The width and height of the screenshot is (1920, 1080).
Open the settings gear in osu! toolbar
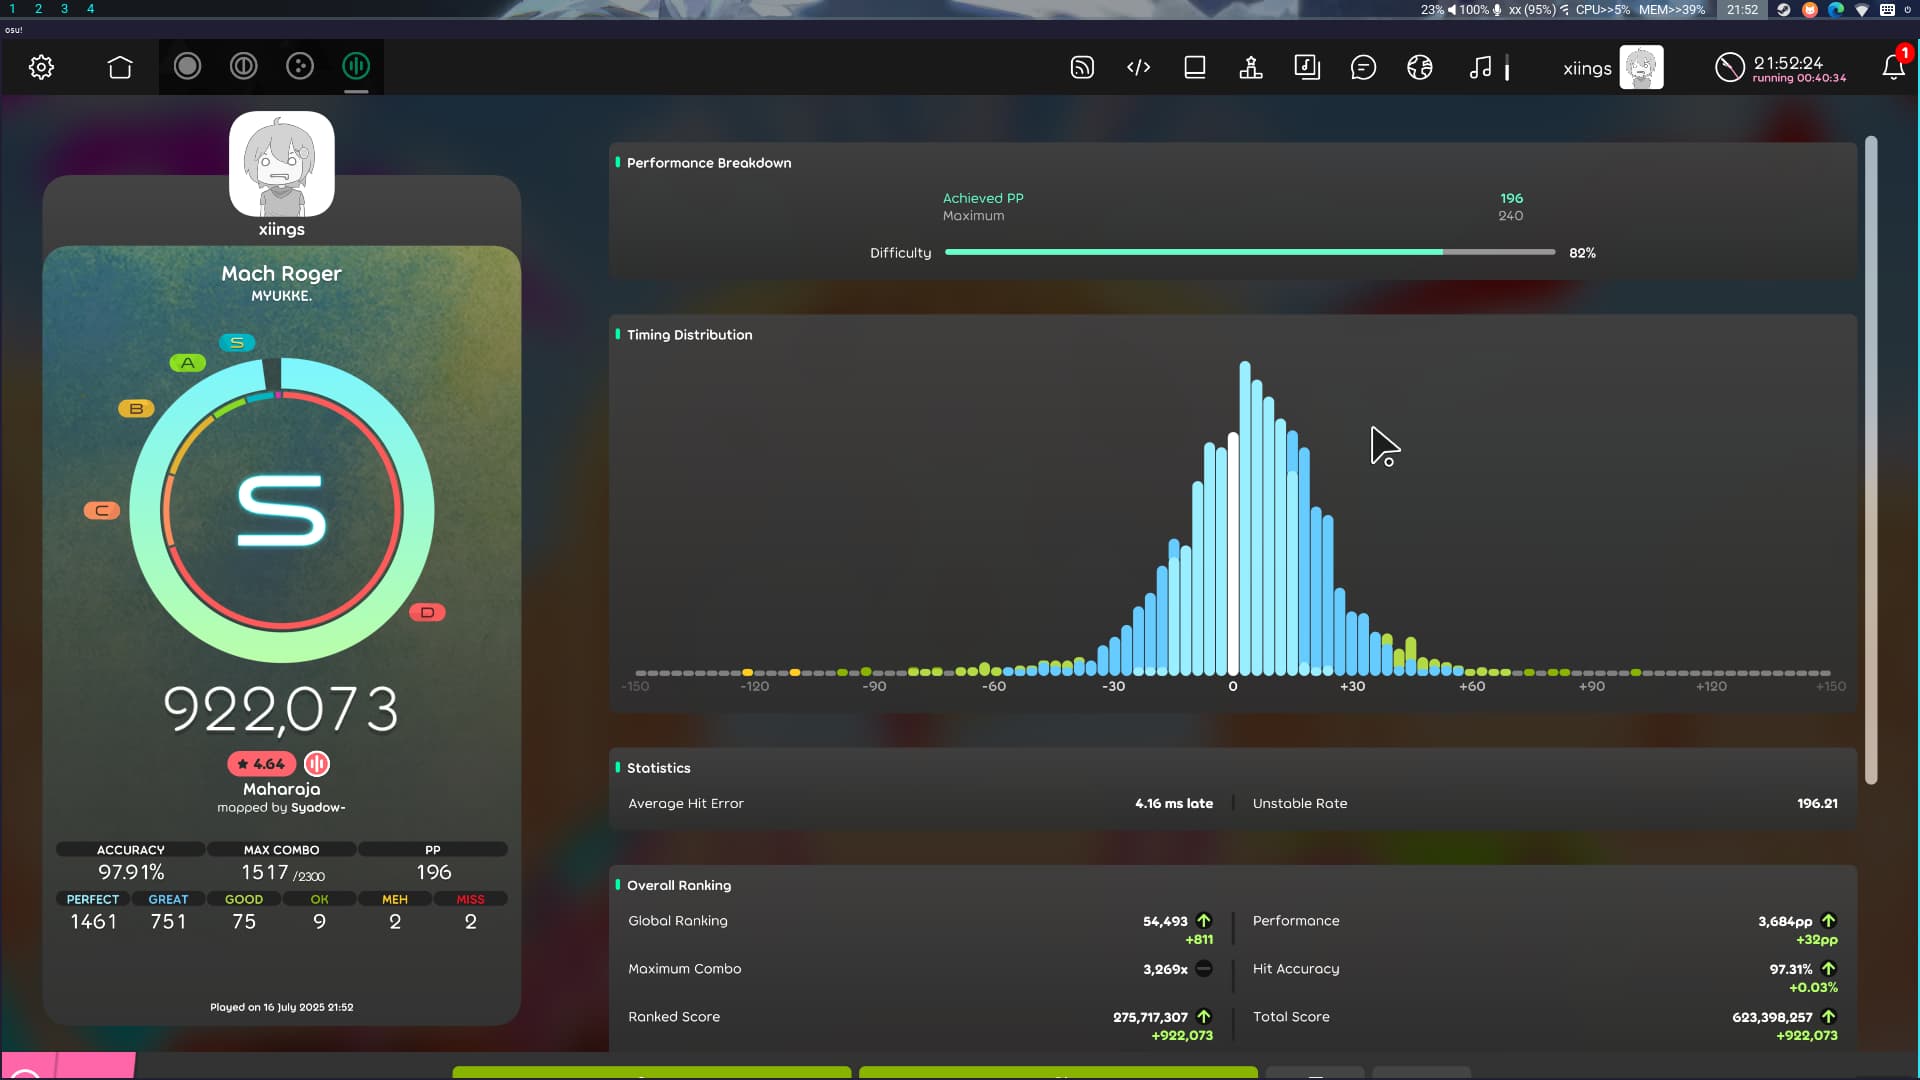41,67
